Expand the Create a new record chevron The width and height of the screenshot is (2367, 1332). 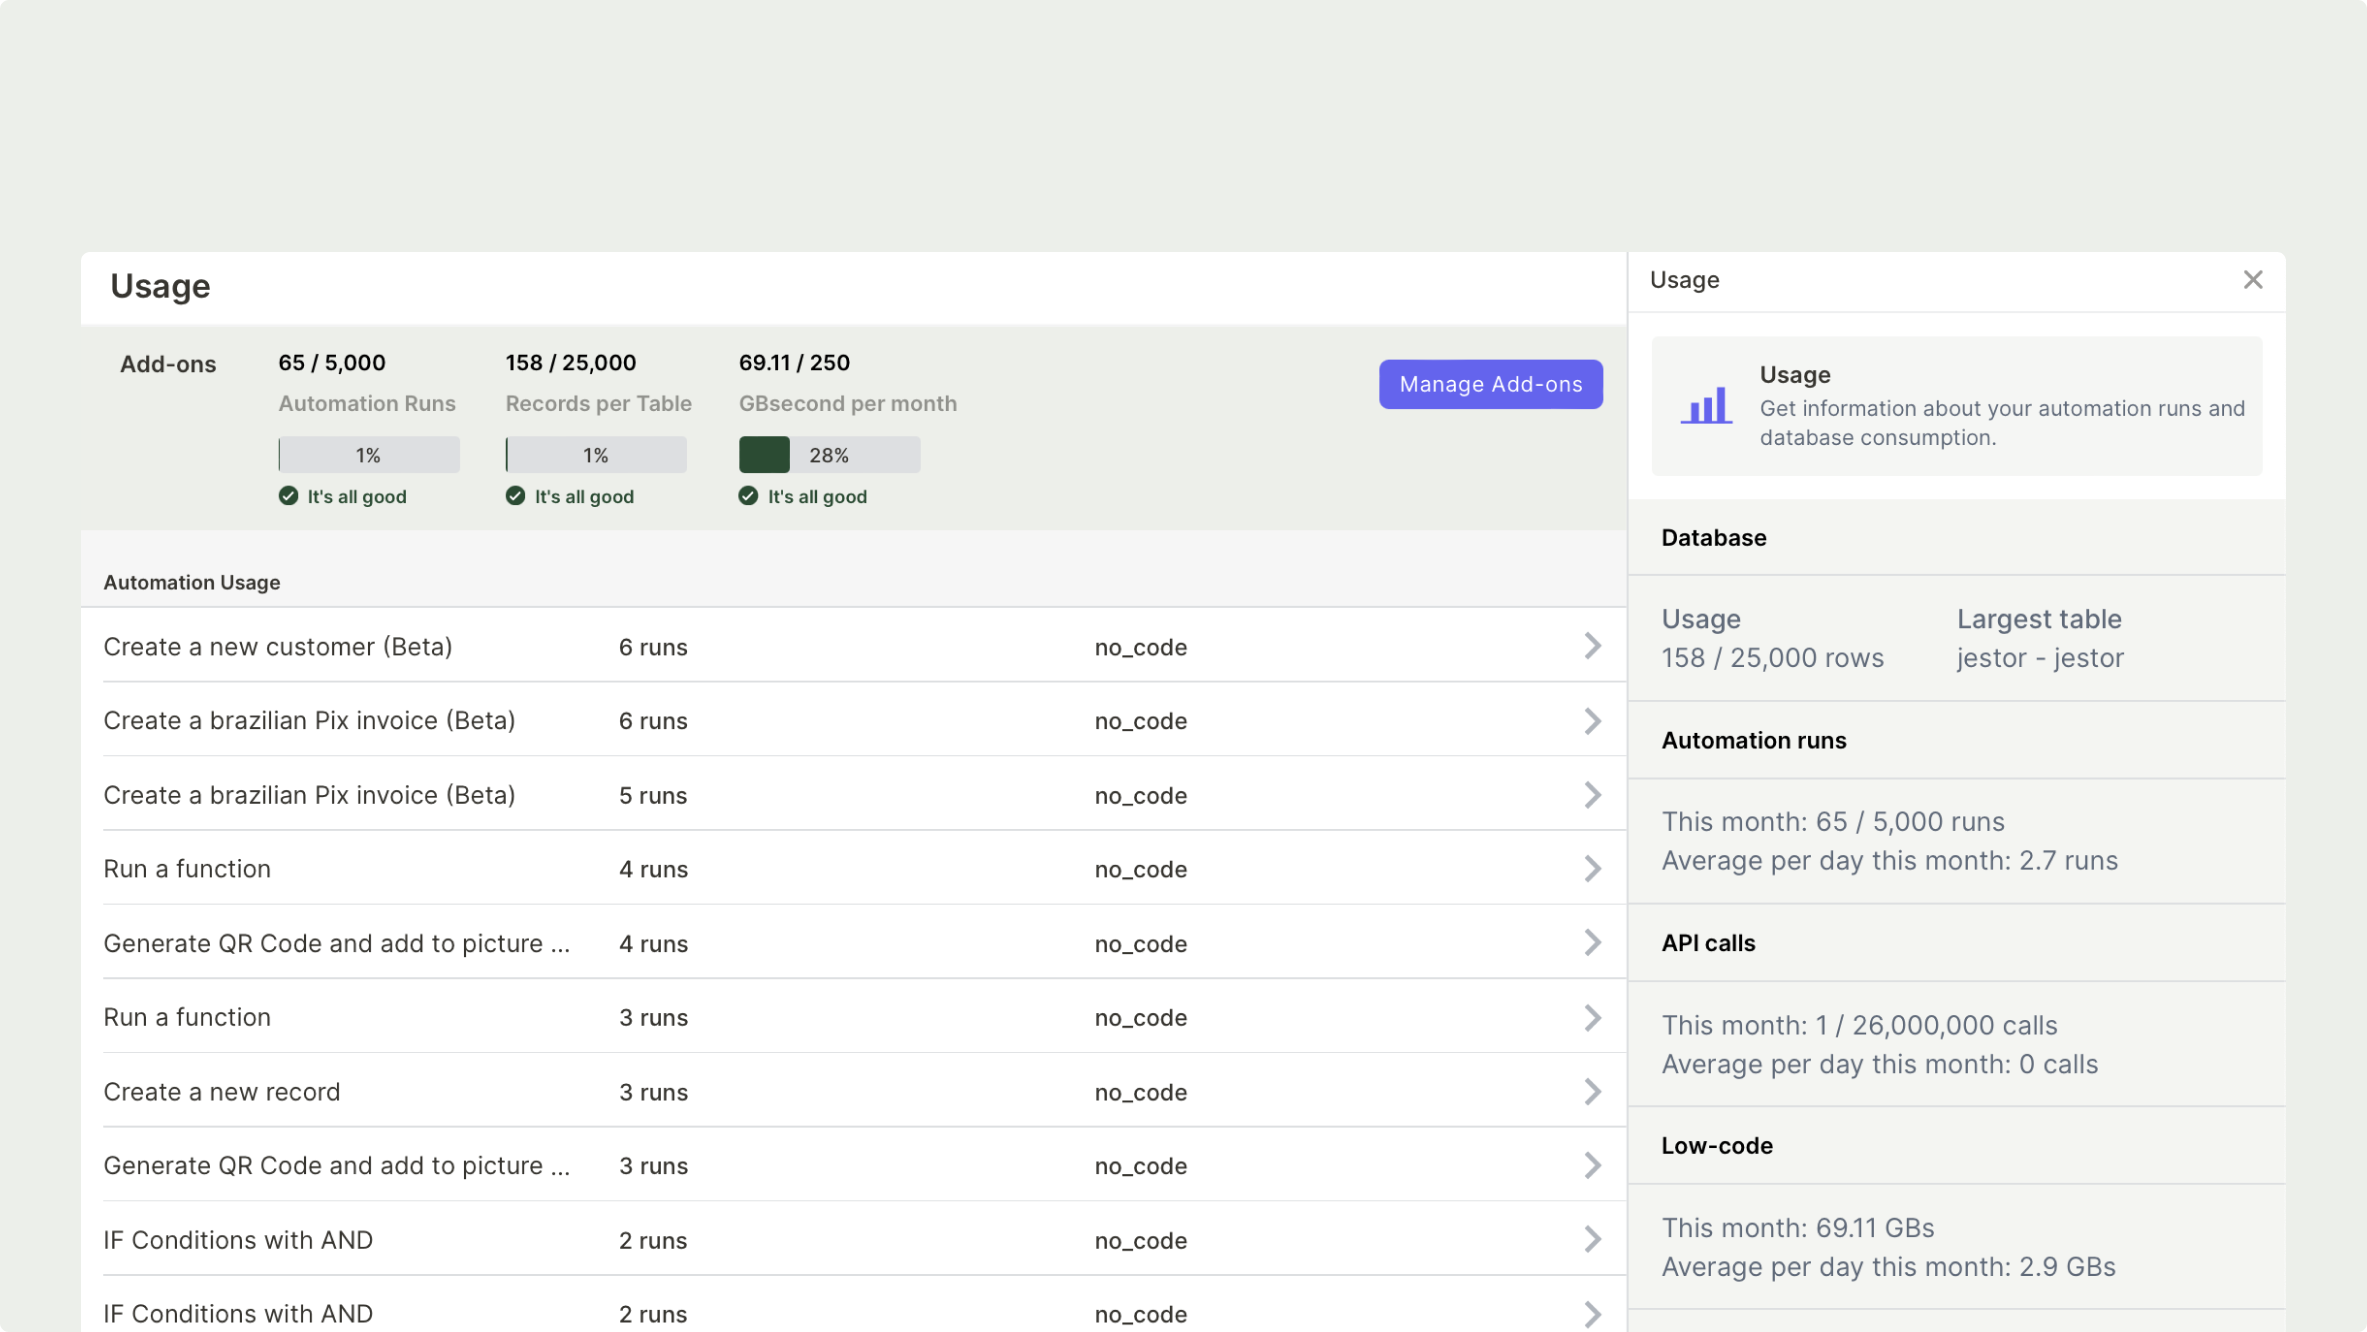[1592, 1091]
